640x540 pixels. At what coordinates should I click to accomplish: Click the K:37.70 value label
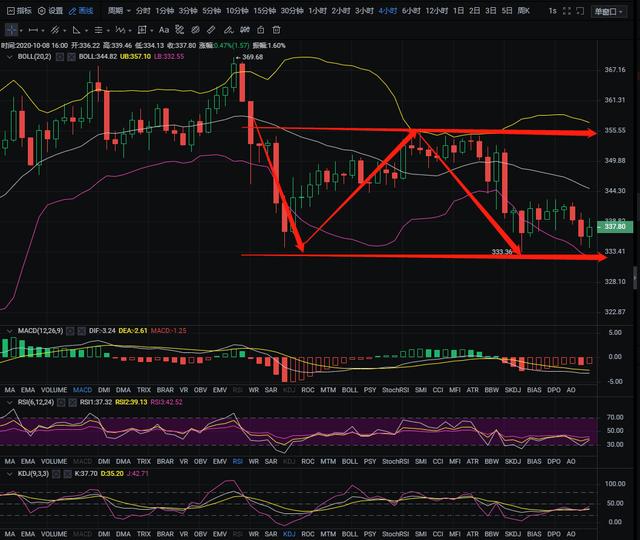tap(86, 474)
